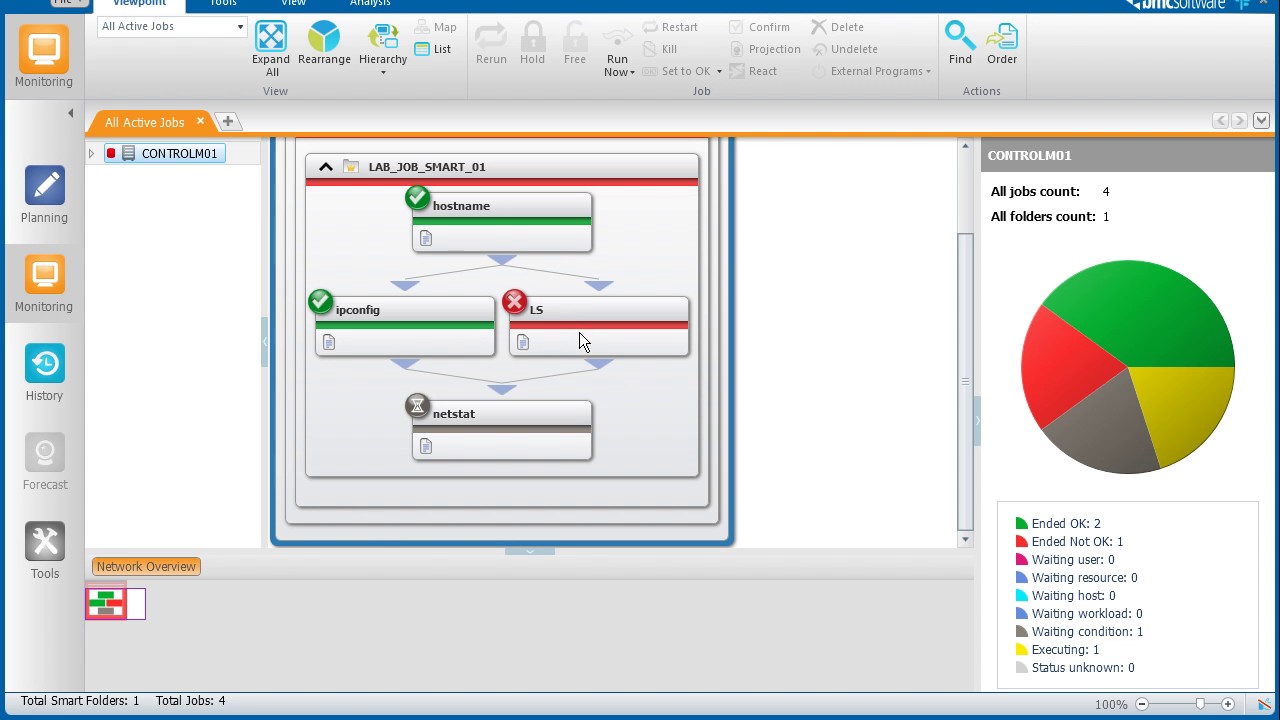Click the document icon in hostname job

(x=426, y=238)
